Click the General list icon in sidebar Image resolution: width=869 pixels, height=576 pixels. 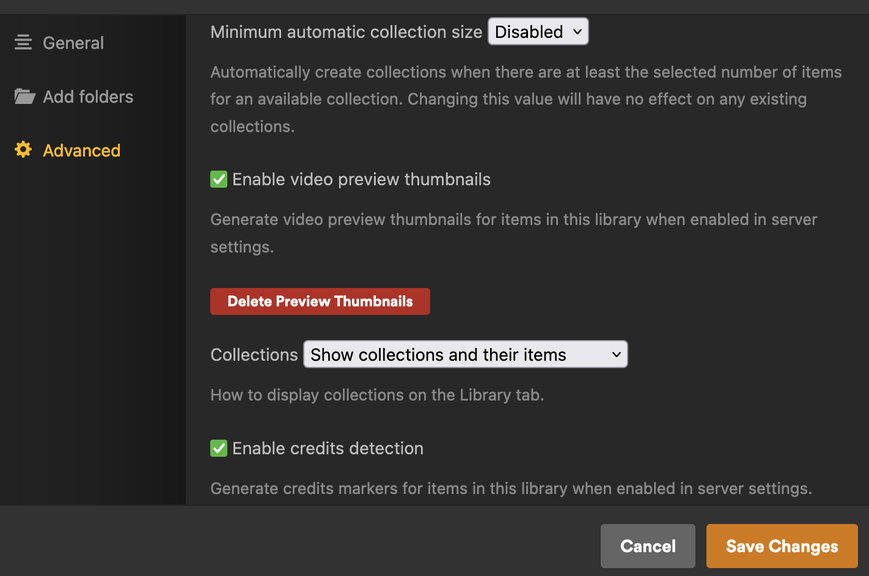click(23, 42)
